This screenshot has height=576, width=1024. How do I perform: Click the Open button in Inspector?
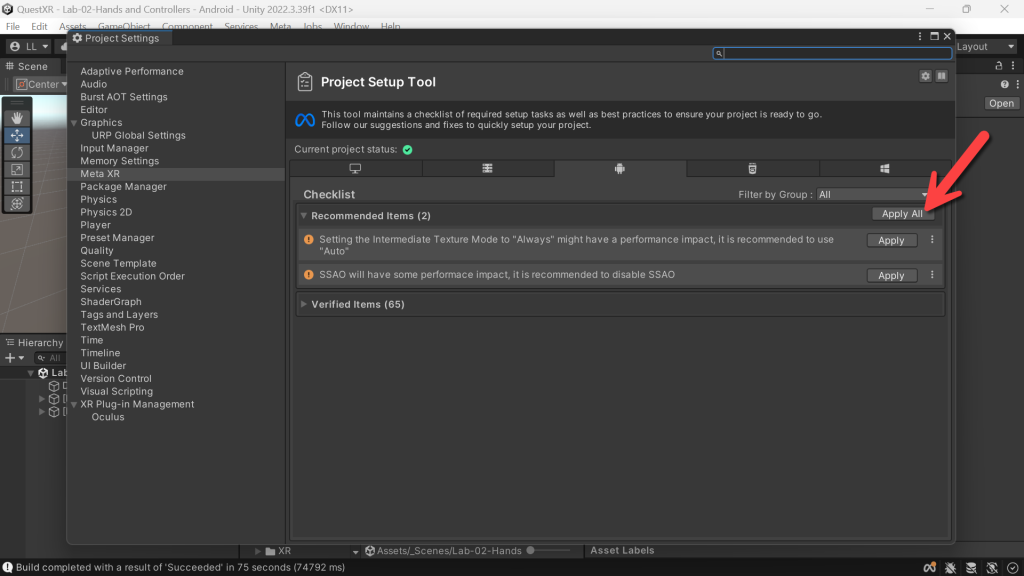[1001, 103]
